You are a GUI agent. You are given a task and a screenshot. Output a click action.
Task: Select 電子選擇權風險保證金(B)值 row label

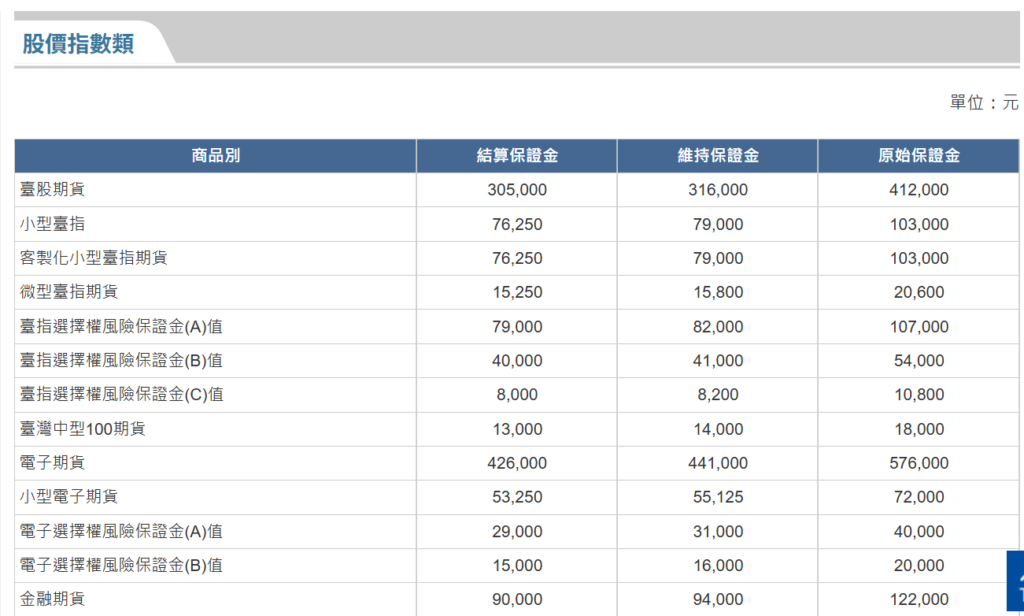click(121, 566)
